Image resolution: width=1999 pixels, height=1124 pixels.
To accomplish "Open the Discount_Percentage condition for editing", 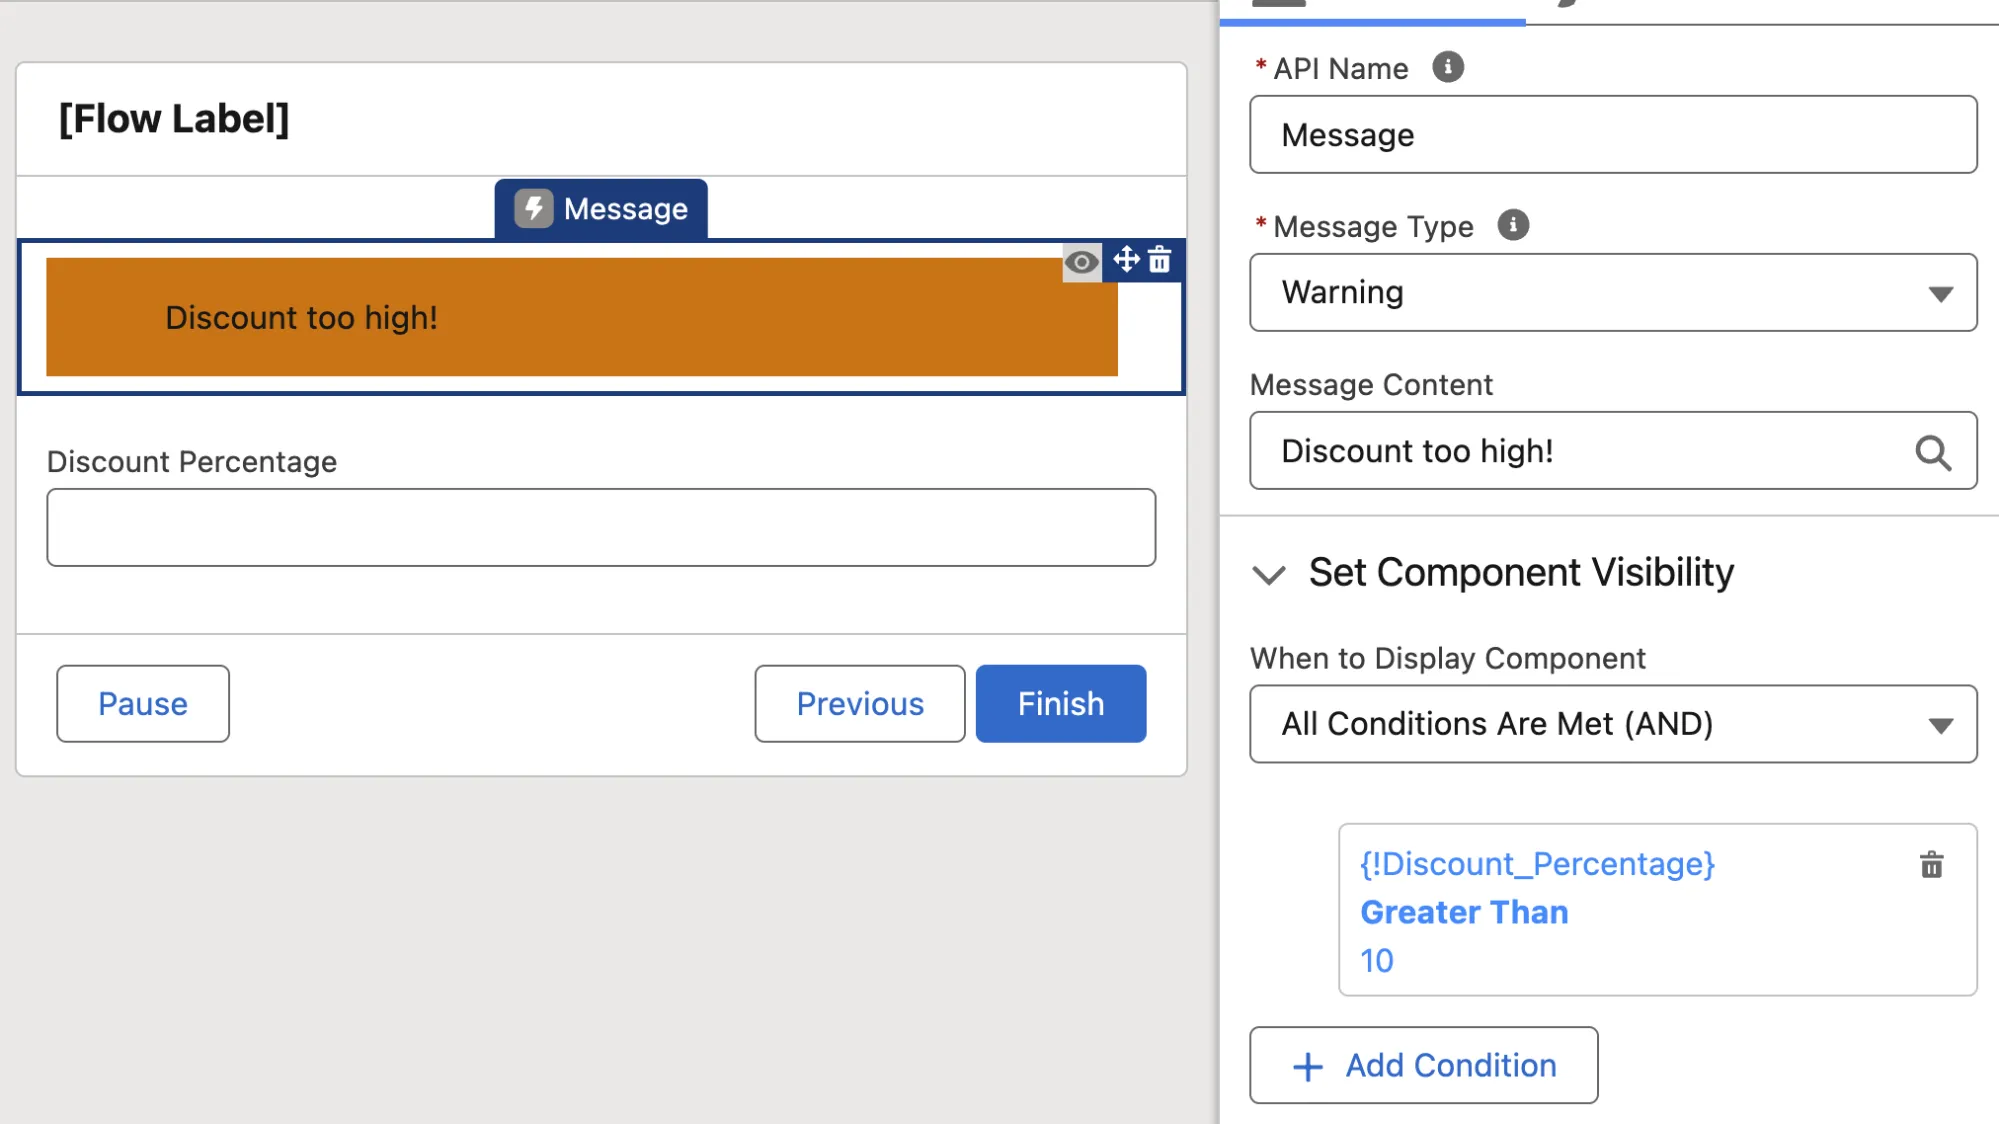I will [x=1538, y=863].
